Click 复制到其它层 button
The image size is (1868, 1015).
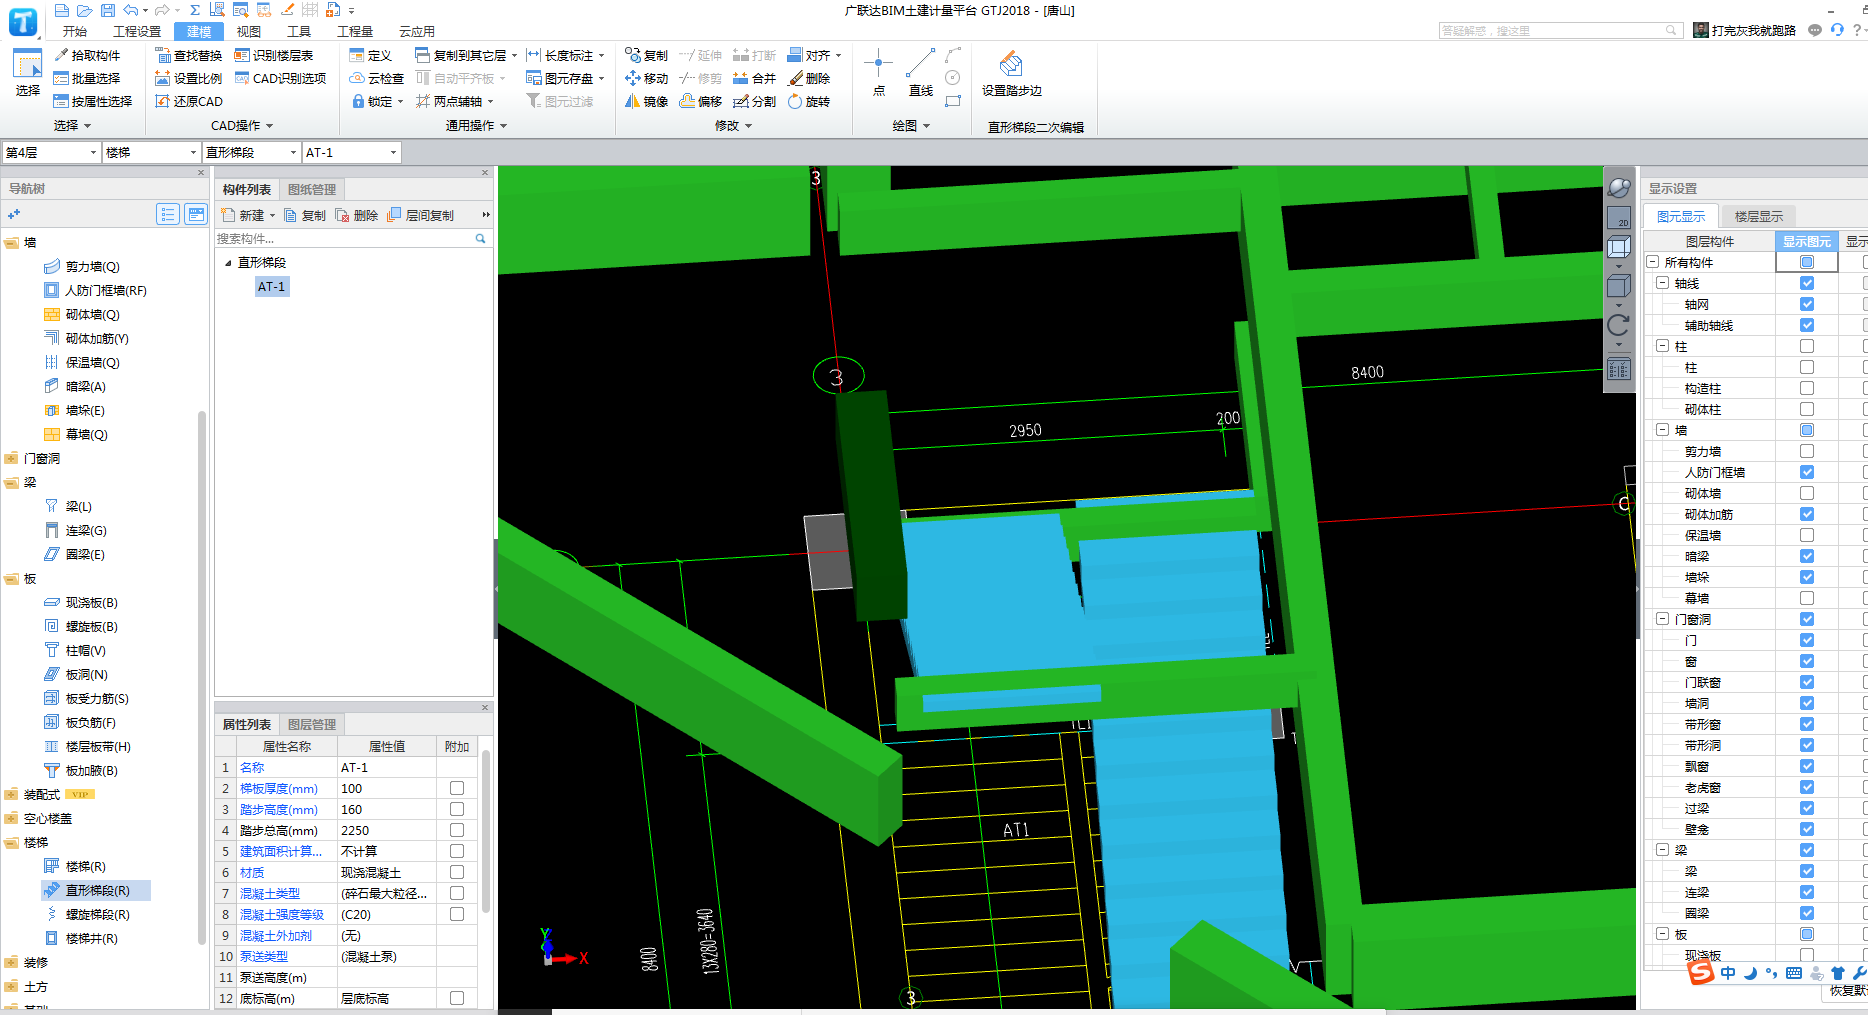coord(466,55)
